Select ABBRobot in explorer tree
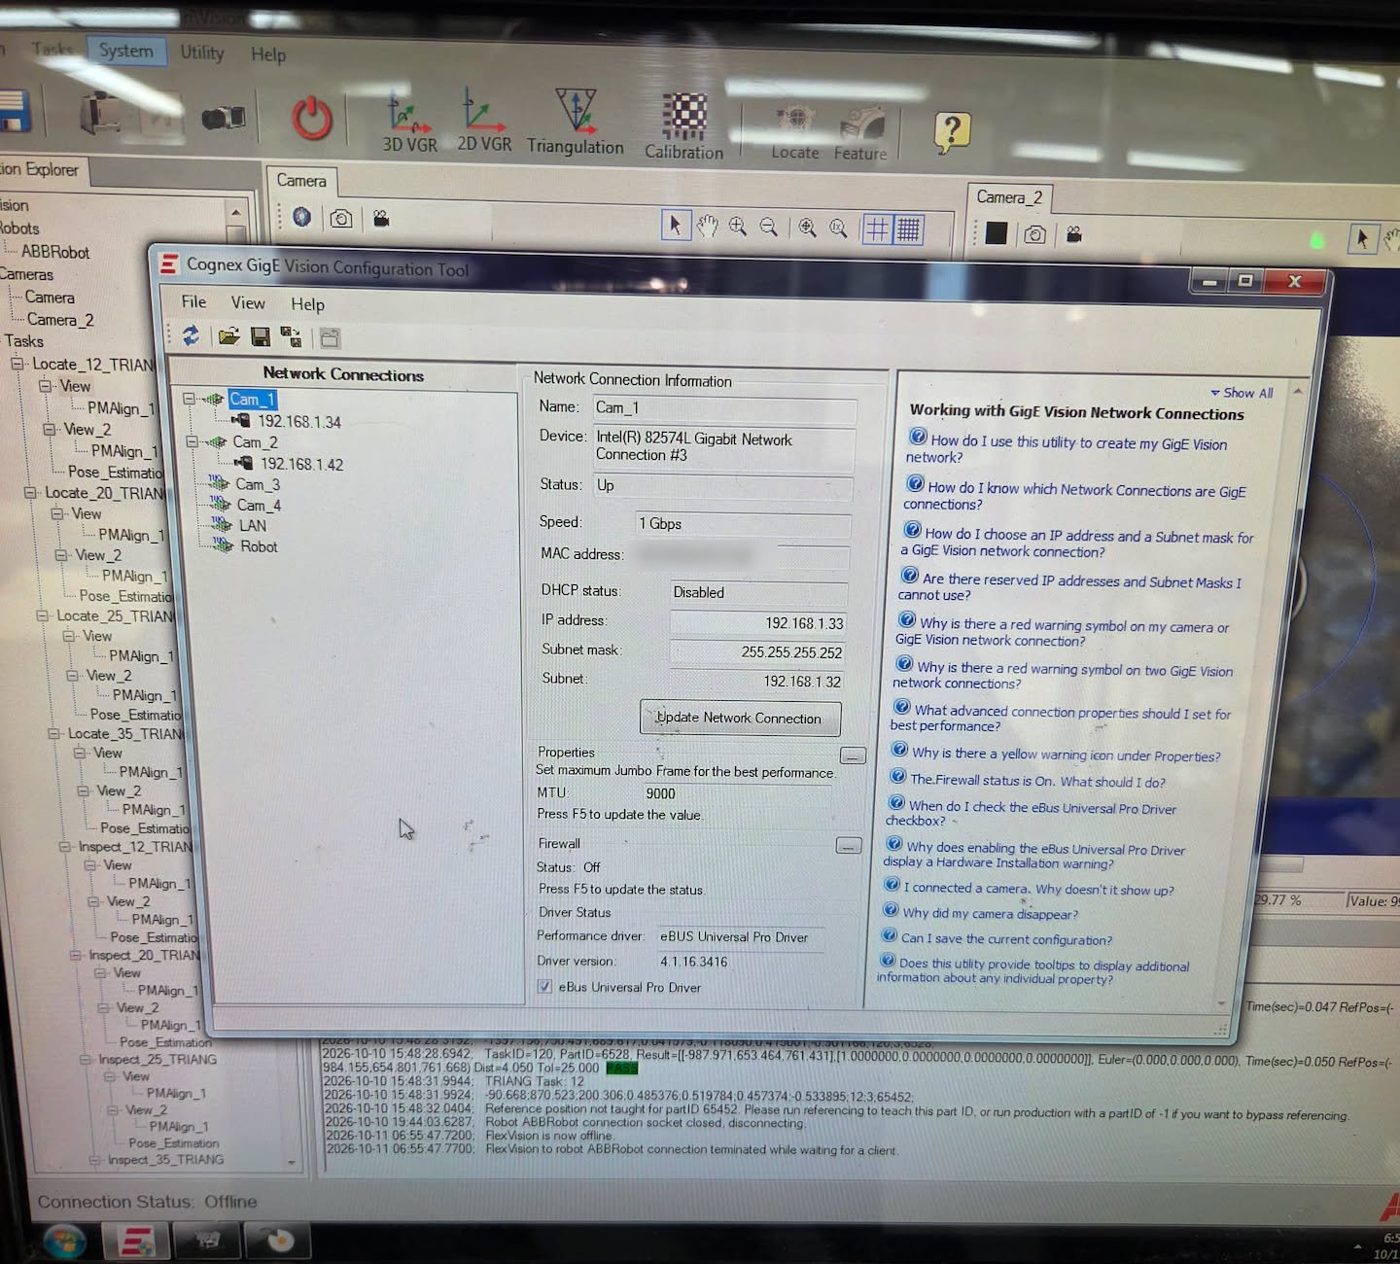The width and height of the screenshot is (1400, 1264). click(55, 252)
